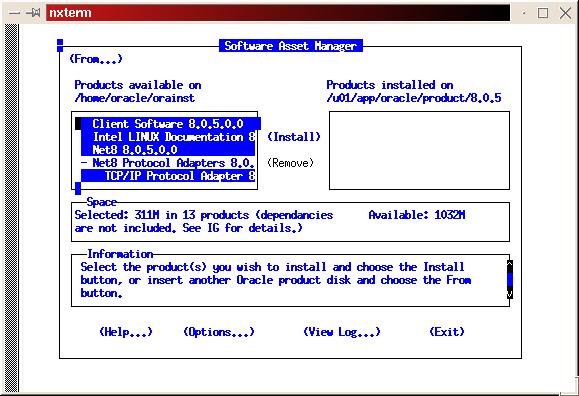Screen dimensions: 579x396
Task: Select Intel LINUX Documentation product
Action: (168, 137)
